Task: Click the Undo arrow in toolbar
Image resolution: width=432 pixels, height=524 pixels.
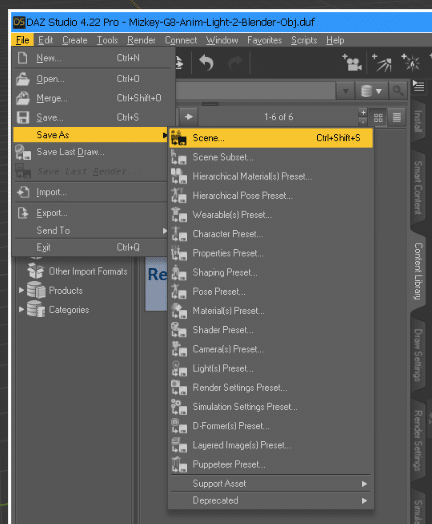Action: pos(207,63)
